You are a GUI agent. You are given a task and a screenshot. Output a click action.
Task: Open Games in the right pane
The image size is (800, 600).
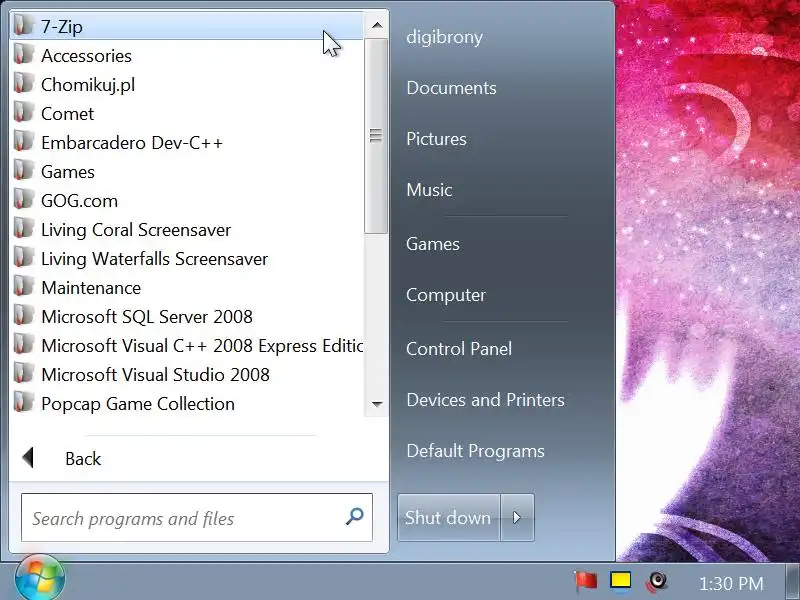pyautogui.click(x=433, y=244)
